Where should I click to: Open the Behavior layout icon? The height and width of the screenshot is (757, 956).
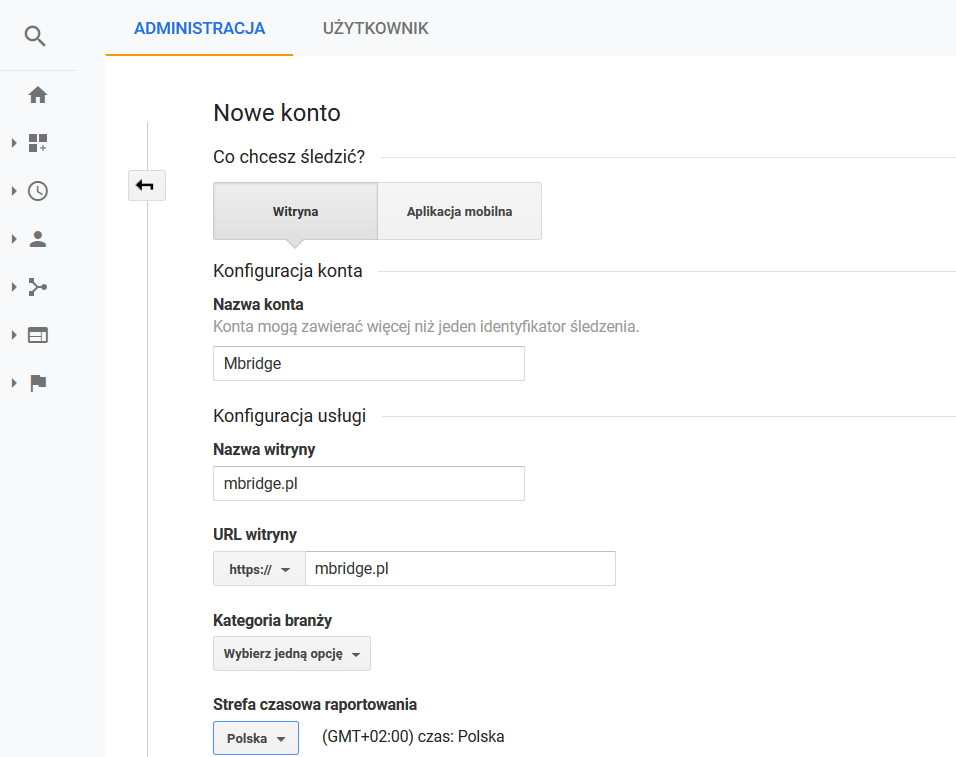click(x=38, y=335)
